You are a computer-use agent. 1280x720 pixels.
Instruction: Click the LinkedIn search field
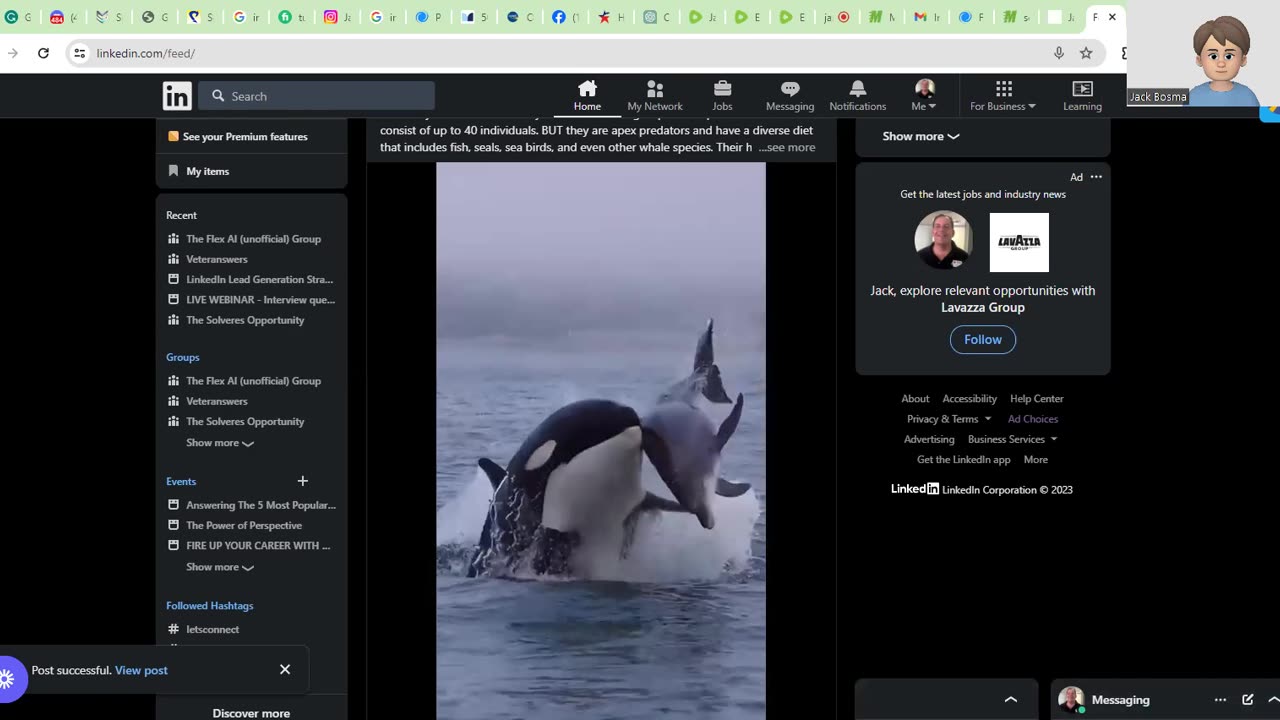[x=316, y=96]
